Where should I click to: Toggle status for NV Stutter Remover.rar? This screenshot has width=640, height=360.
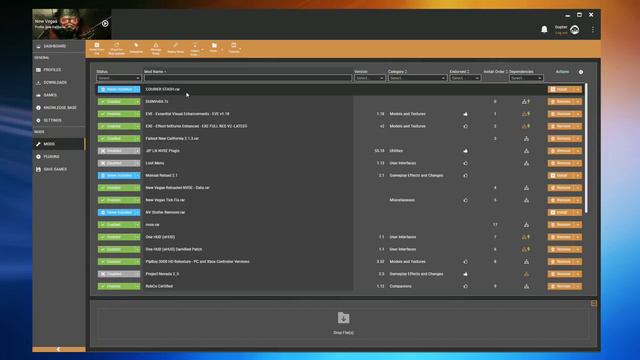pos(116,212)
